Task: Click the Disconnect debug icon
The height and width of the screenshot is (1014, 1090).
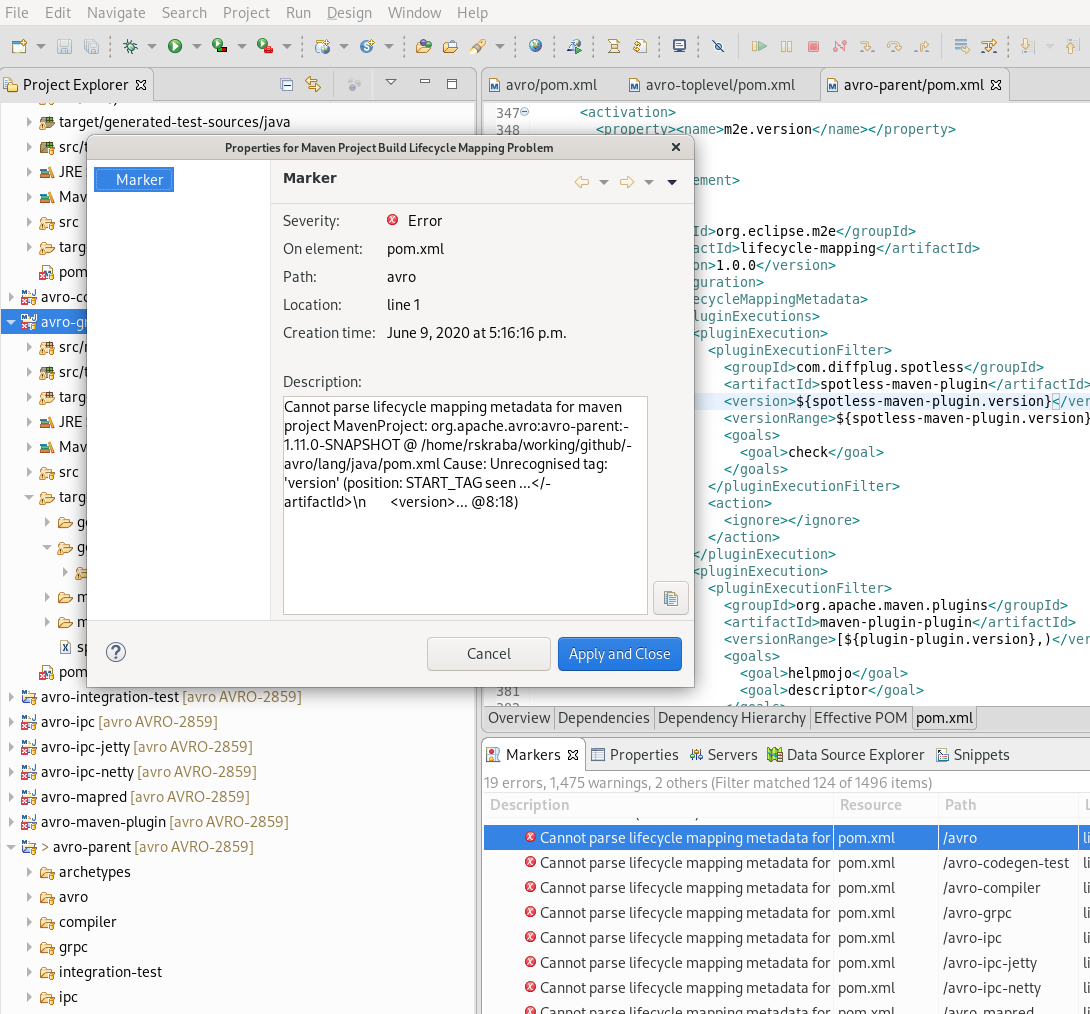Action: (x=840, y=47)
